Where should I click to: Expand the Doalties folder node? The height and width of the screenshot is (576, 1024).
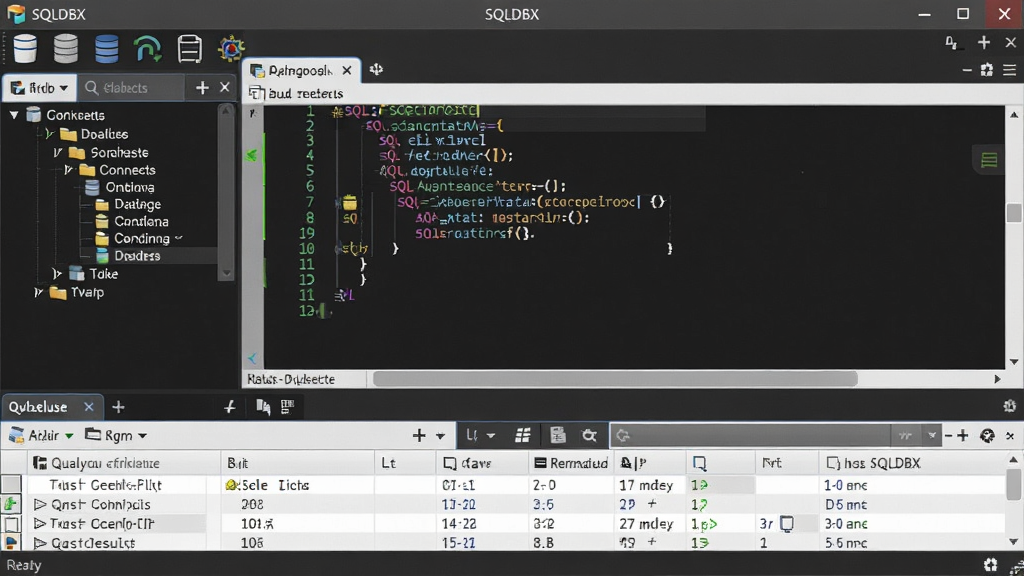point(49,134)
